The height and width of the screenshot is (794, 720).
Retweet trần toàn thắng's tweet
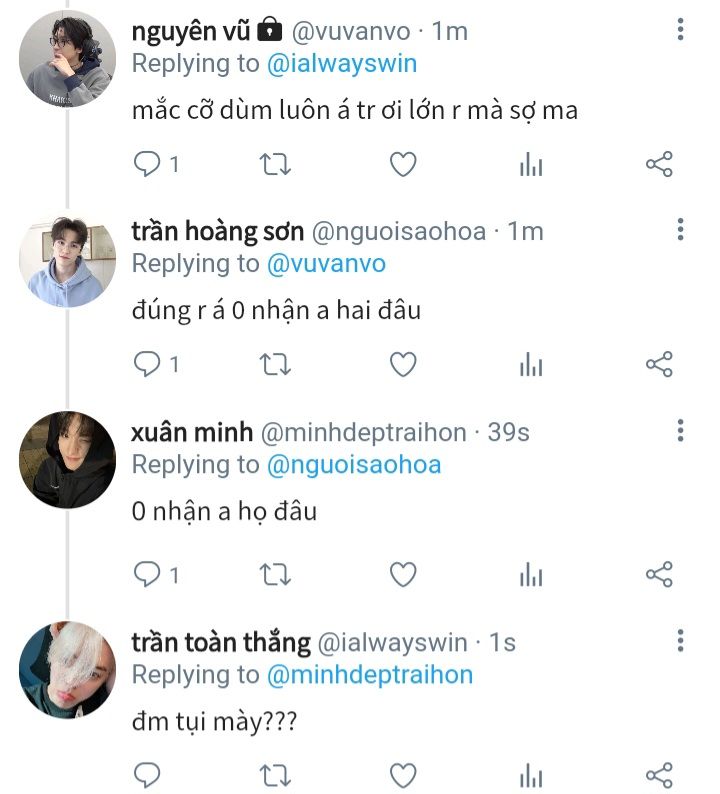pos(275,774)
